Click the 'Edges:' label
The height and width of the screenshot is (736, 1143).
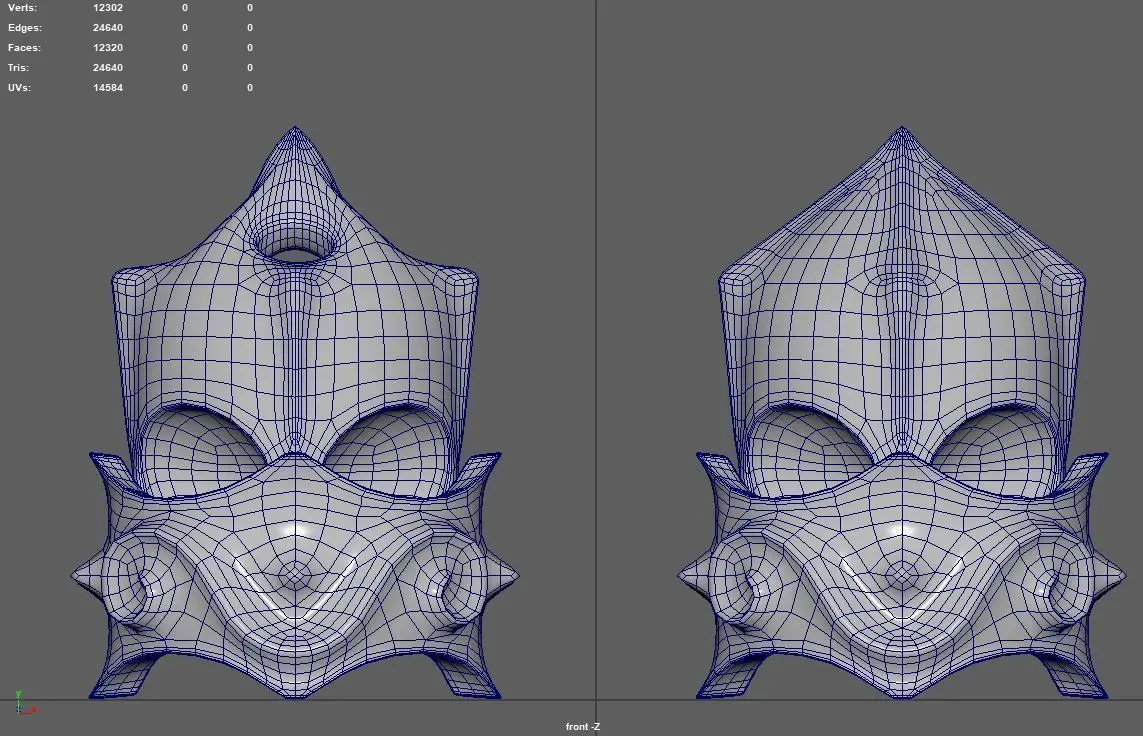click(x=25, y=28)
